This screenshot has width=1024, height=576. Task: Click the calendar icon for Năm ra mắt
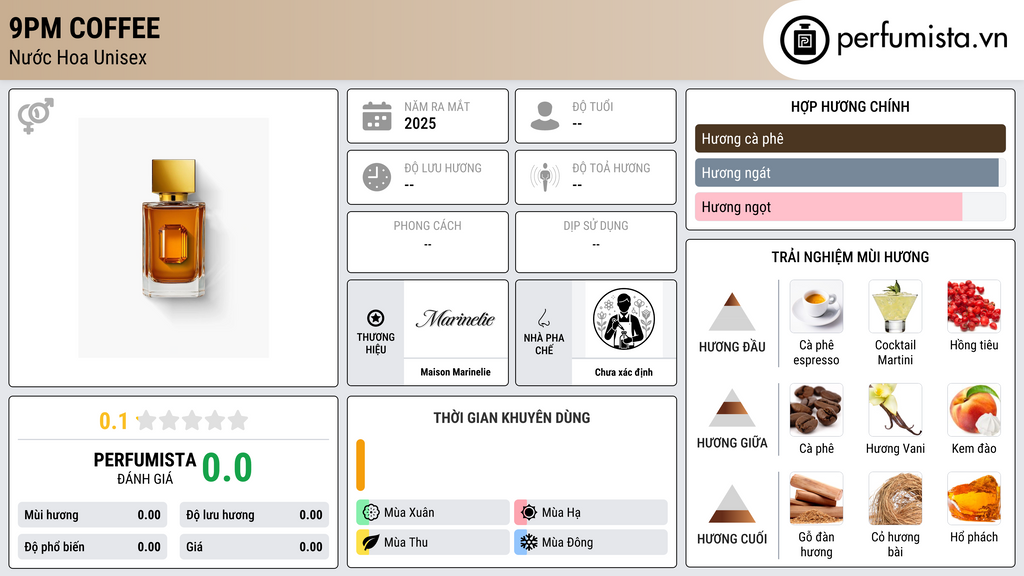(377, 116)
